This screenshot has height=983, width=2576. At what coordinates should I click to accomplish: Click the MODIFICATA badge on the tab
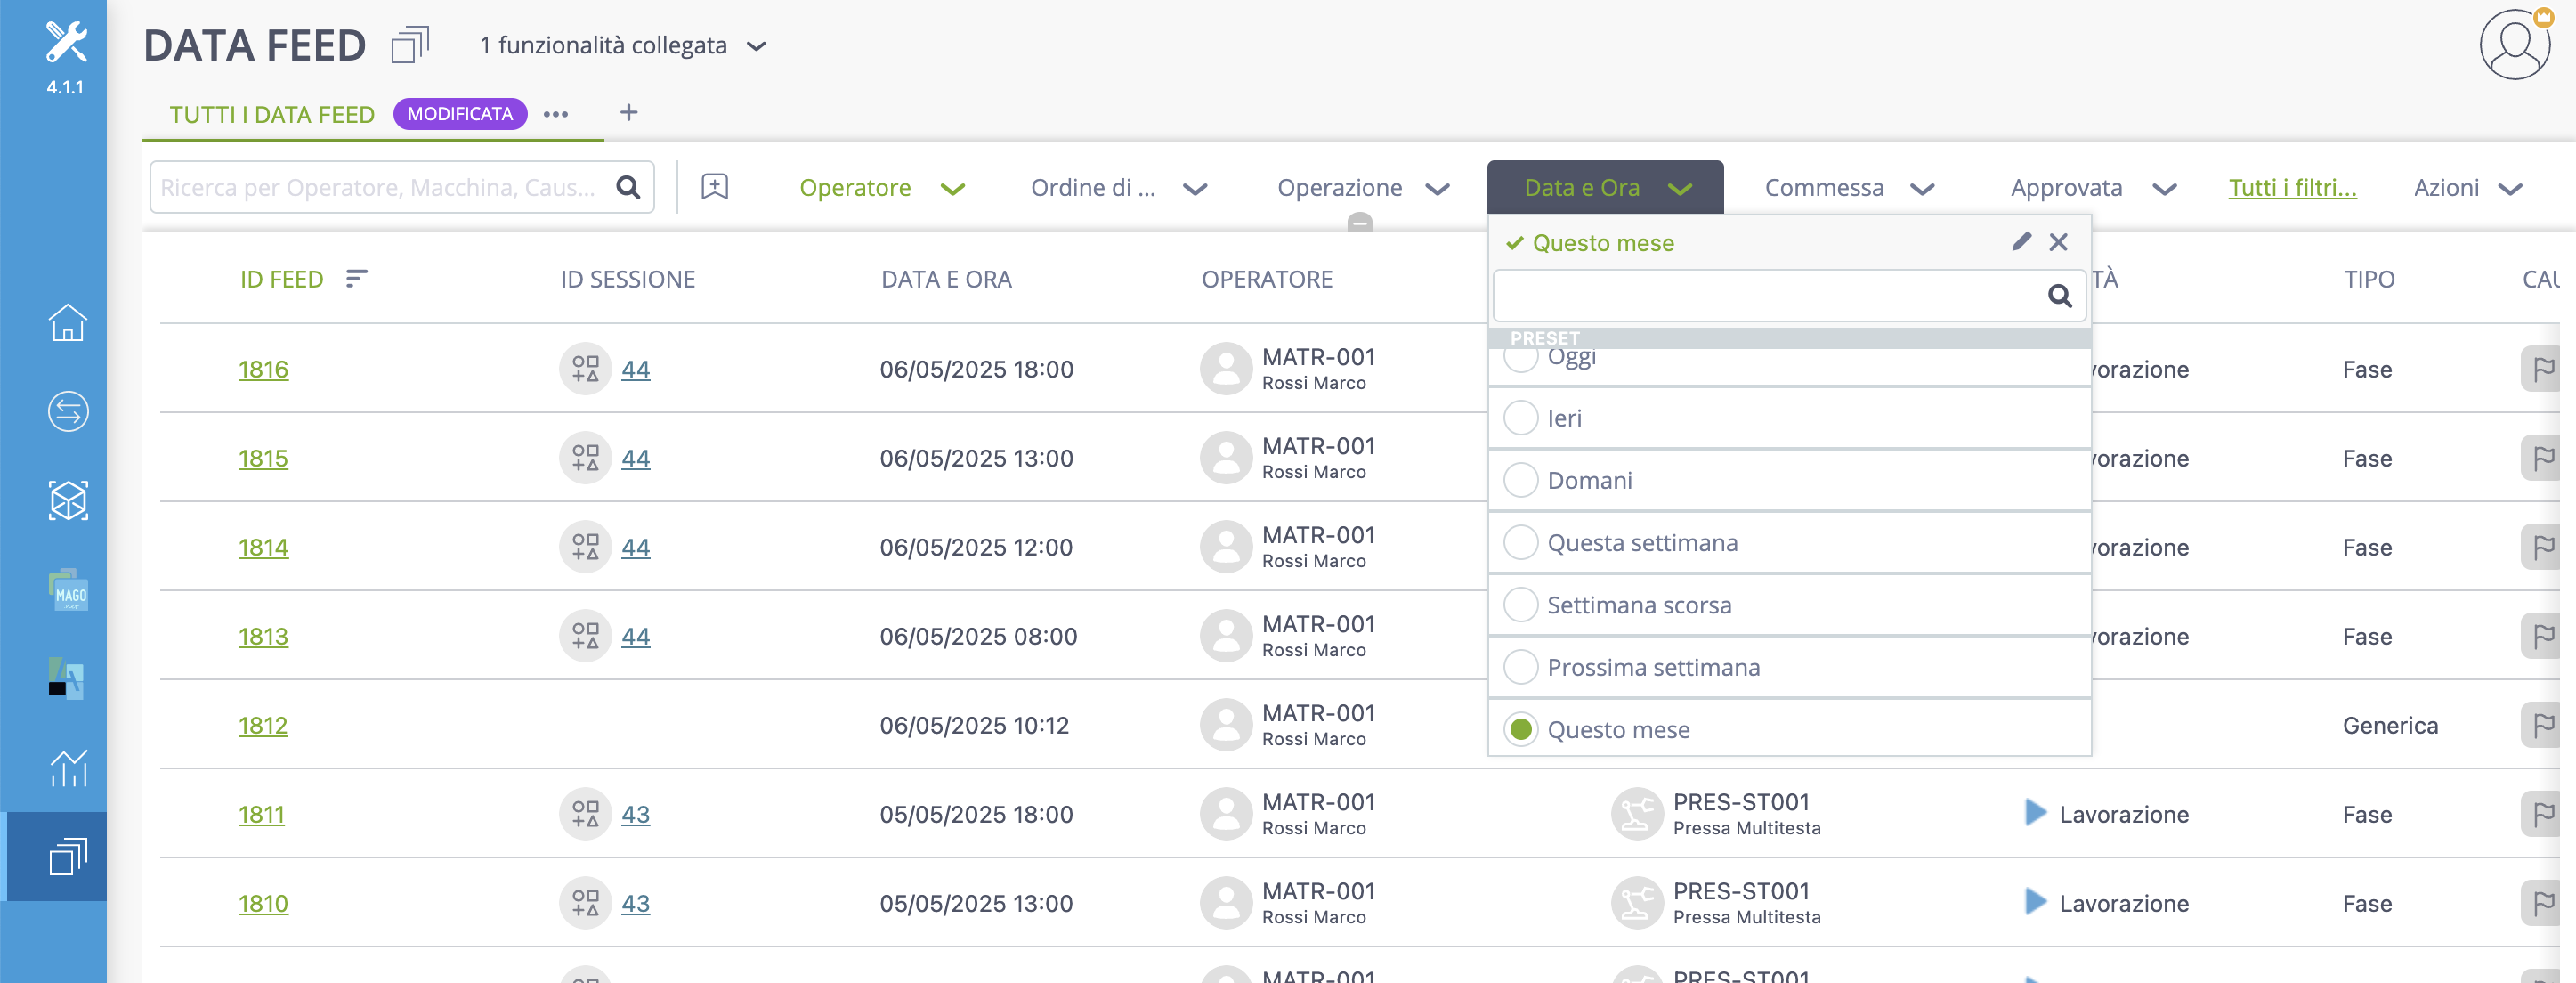tap(460, 114)
